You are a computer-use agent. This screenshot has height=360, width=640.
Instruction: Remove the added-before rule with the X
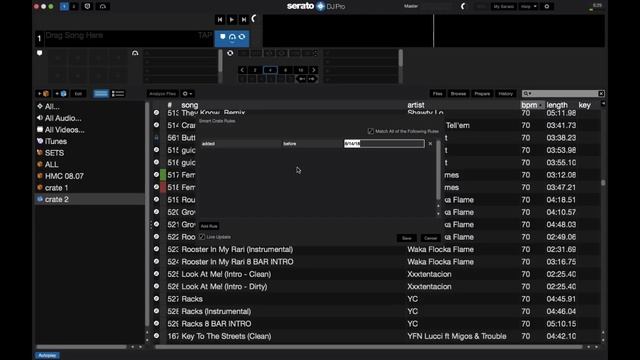pos(430,144)
